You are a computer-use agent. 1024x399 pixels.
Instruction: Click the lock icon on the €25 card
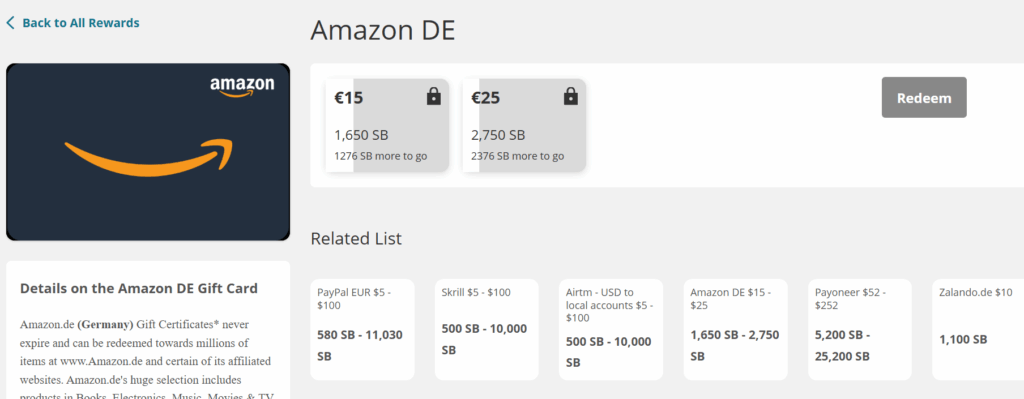[571, 97]
